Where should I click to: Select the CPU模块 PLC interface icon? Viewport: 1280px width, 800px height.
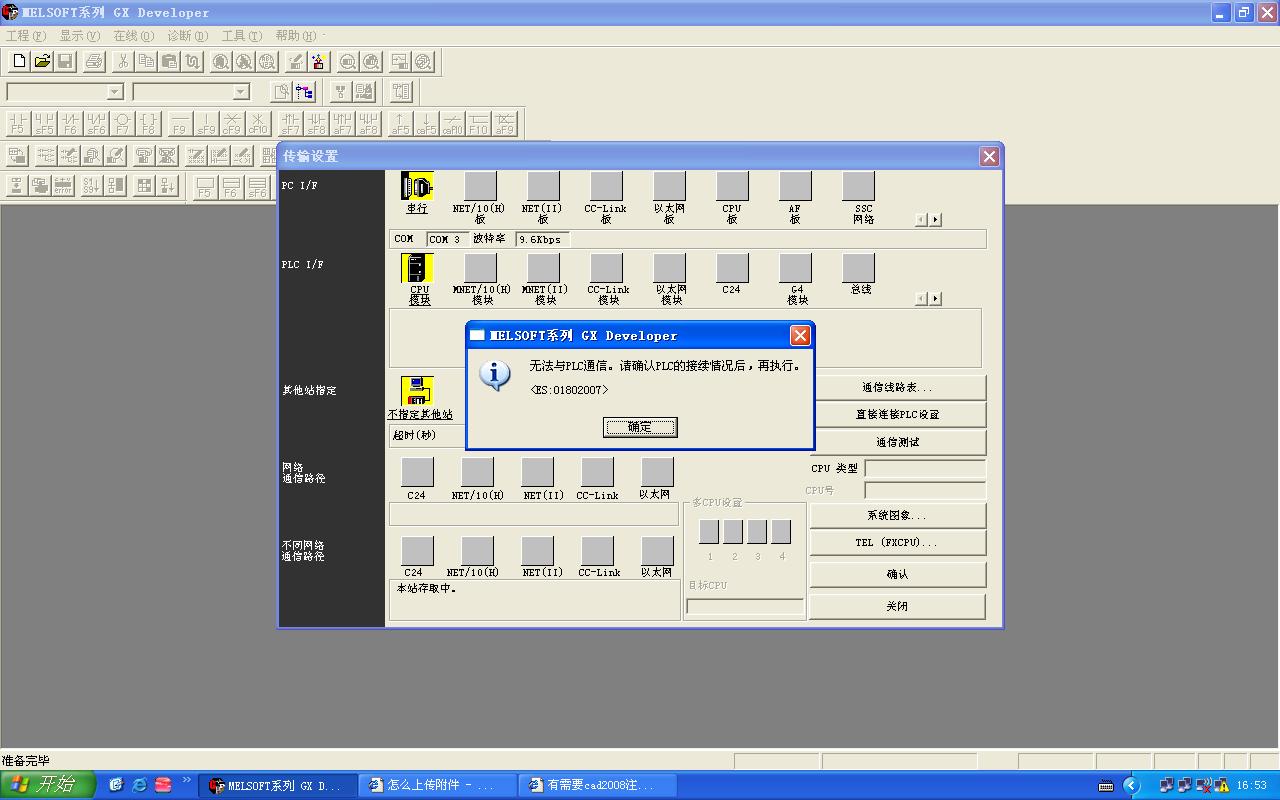tap(417, 268)
